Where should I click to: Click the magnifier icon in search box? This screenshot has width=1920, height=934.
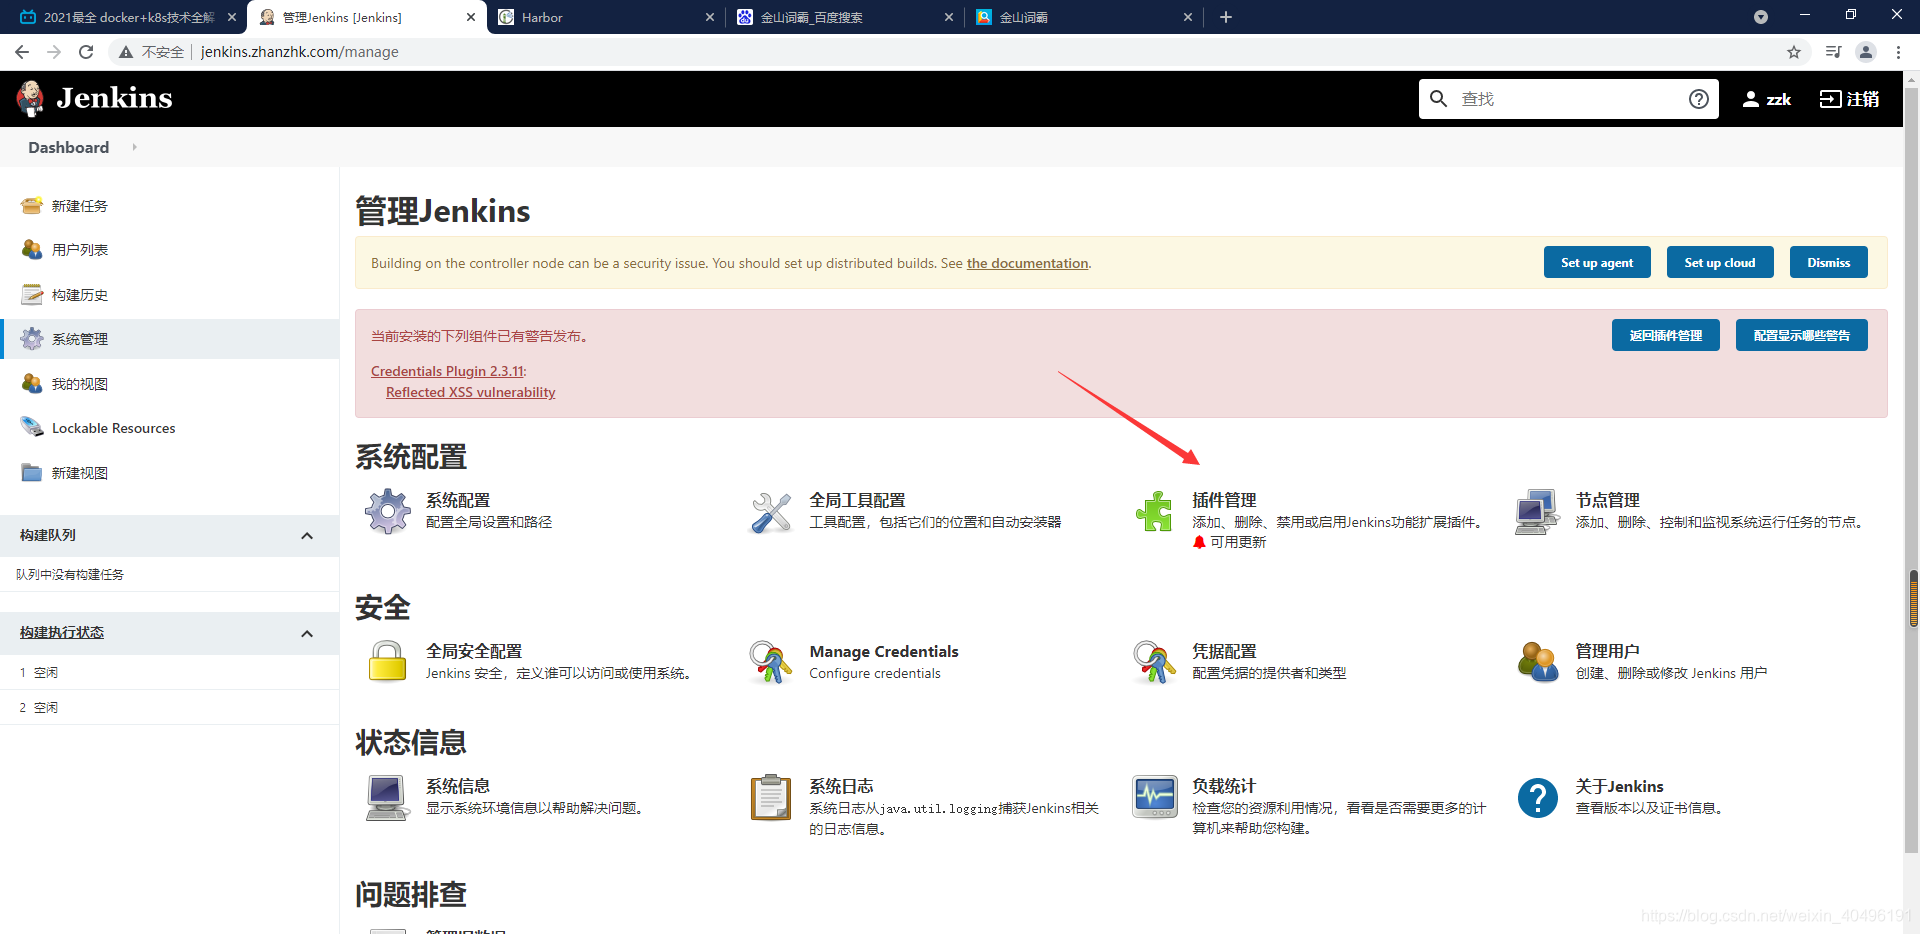pyautogui.click(x=1438, y=98)
